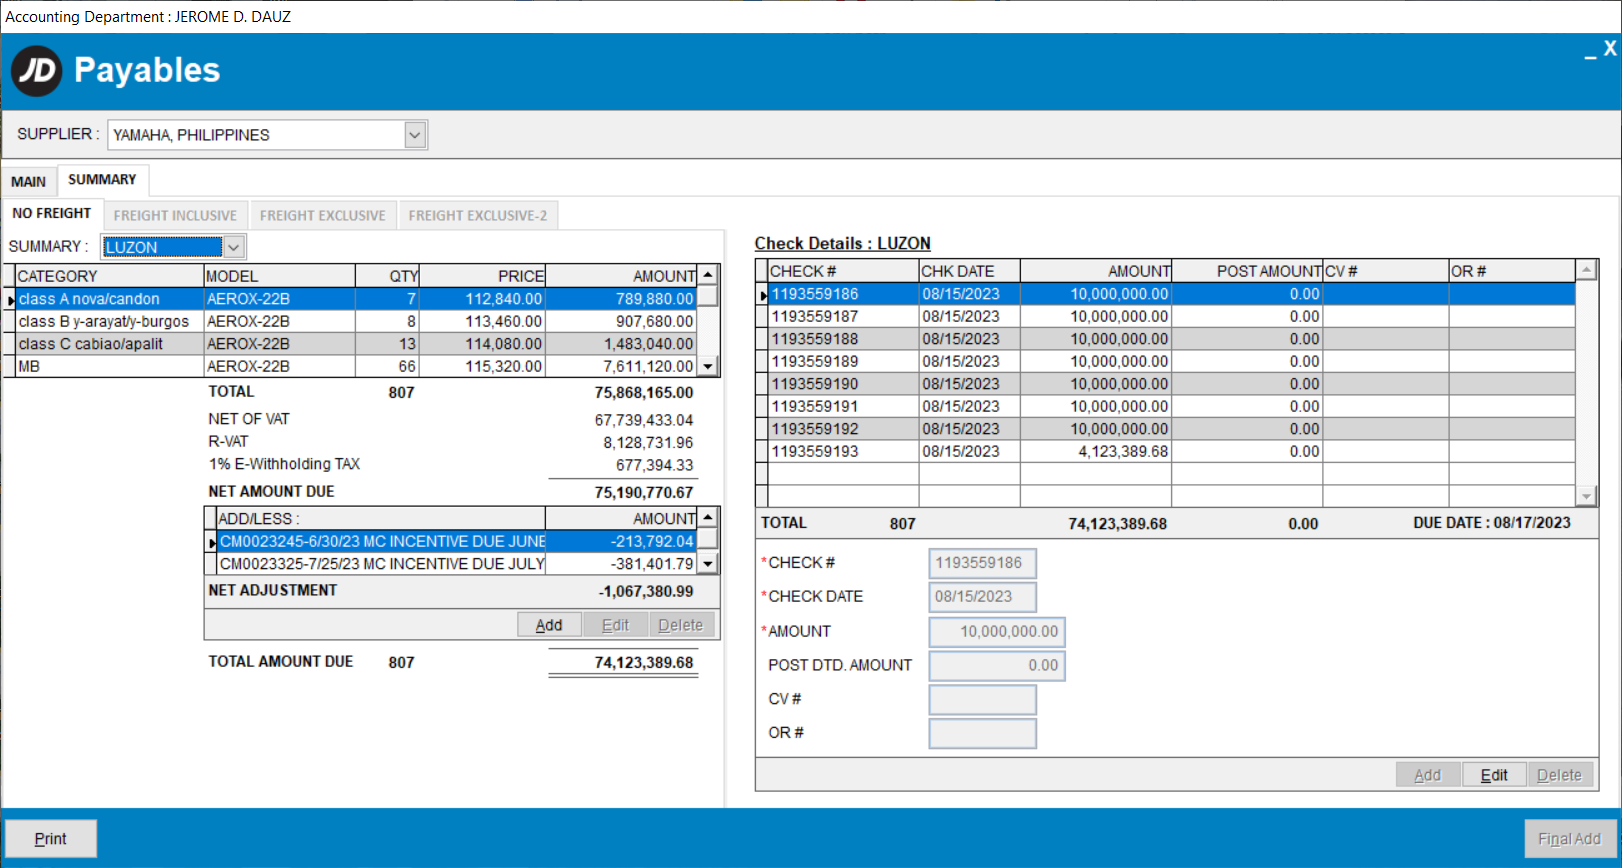
Task: Click ADD/LESS grid scroll up arrow
Action: (708, 518)
